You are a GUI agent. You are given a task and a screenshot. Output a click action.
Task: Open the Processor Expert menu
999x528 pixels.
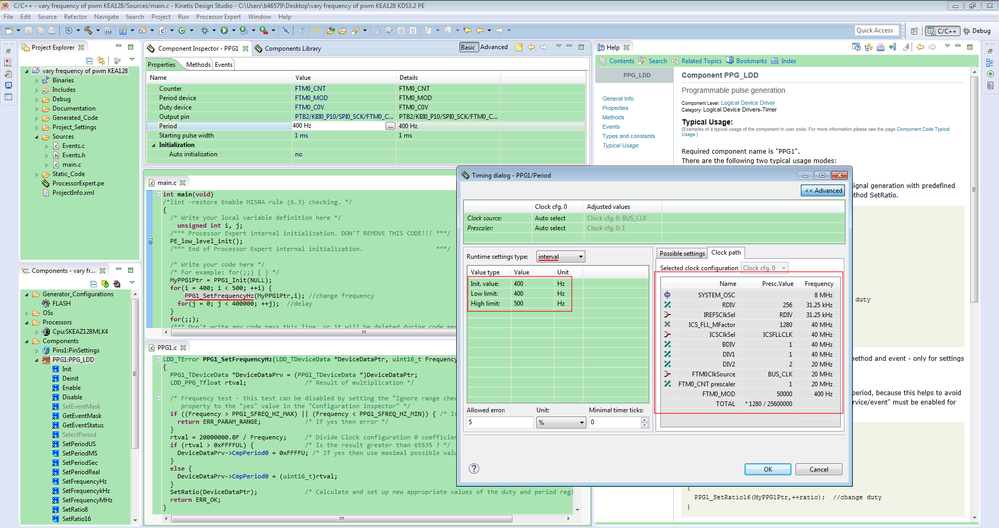coord(220,17)
